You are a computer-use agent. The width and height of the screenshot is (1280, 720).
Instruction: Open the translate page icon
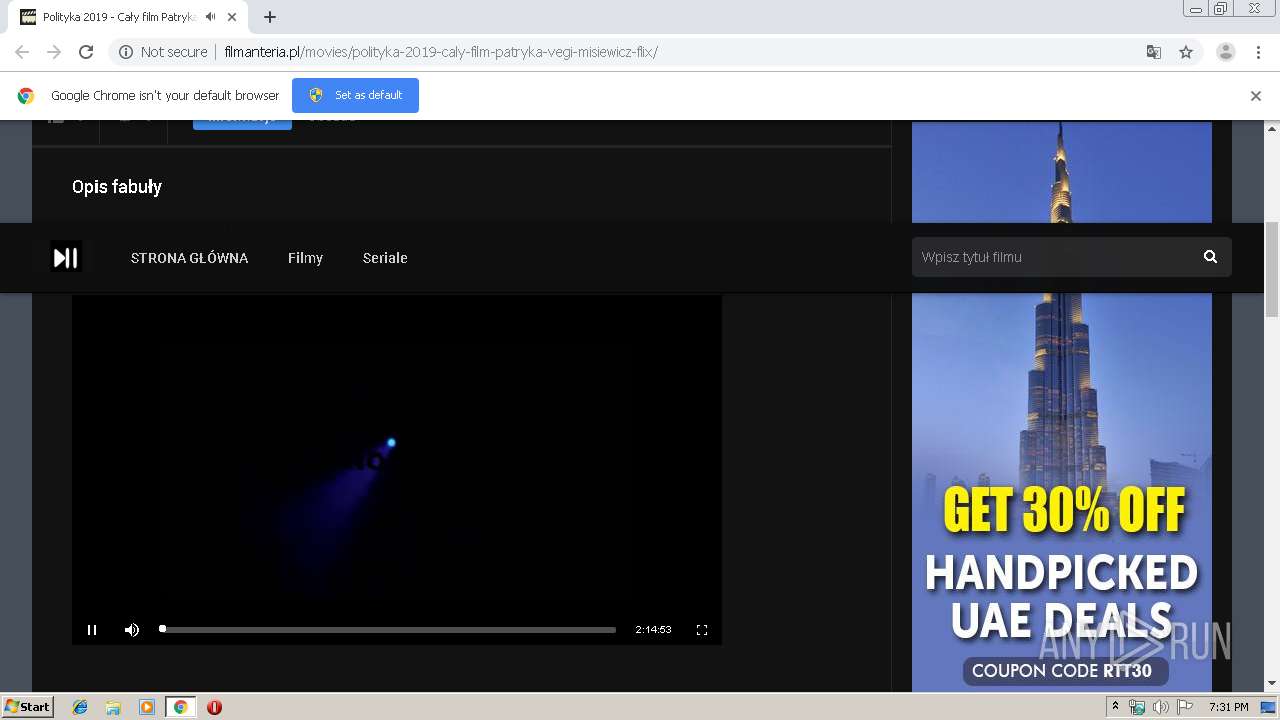(1154, 52)
